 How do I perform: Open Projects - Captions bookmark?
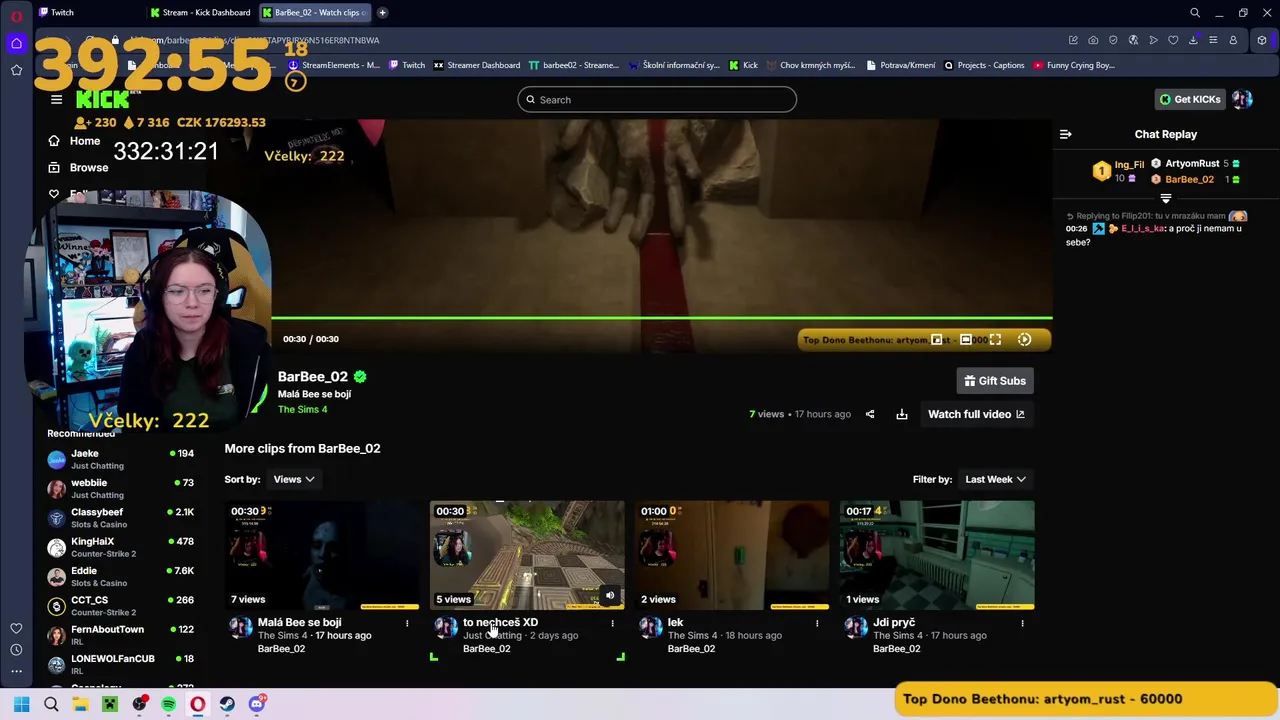(x=984, y=65)
